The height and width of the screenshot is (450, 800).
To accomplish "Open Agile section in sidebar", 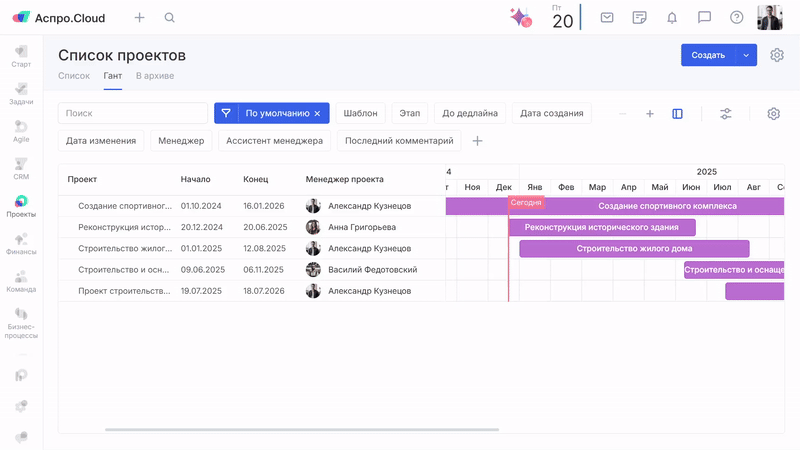I will click(x=21, y=131).
